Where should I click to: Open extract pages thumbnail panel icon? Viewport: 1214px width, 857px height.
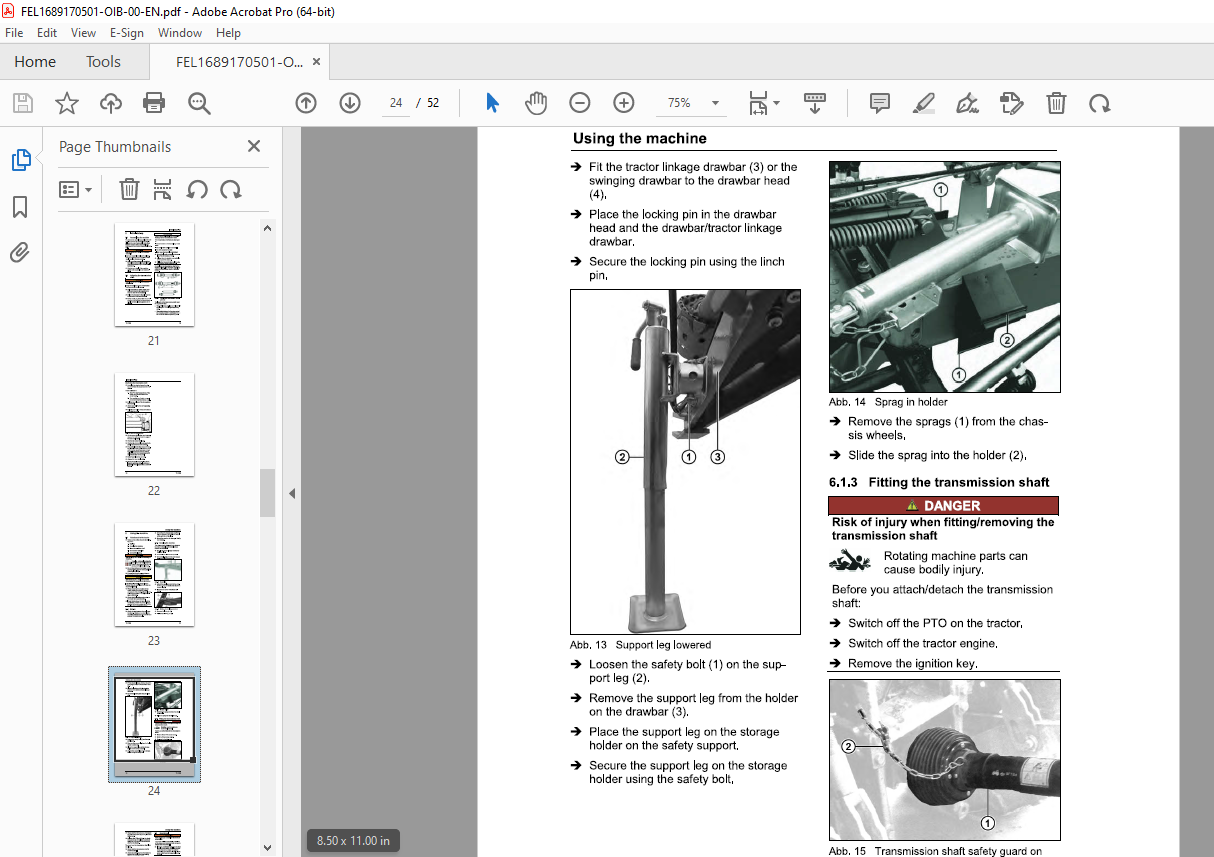point(163,189)
